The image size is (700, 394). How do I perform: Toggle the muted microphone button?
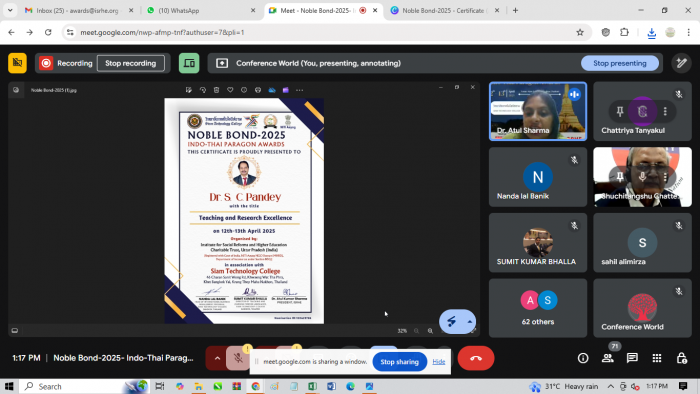coord(238,358)
